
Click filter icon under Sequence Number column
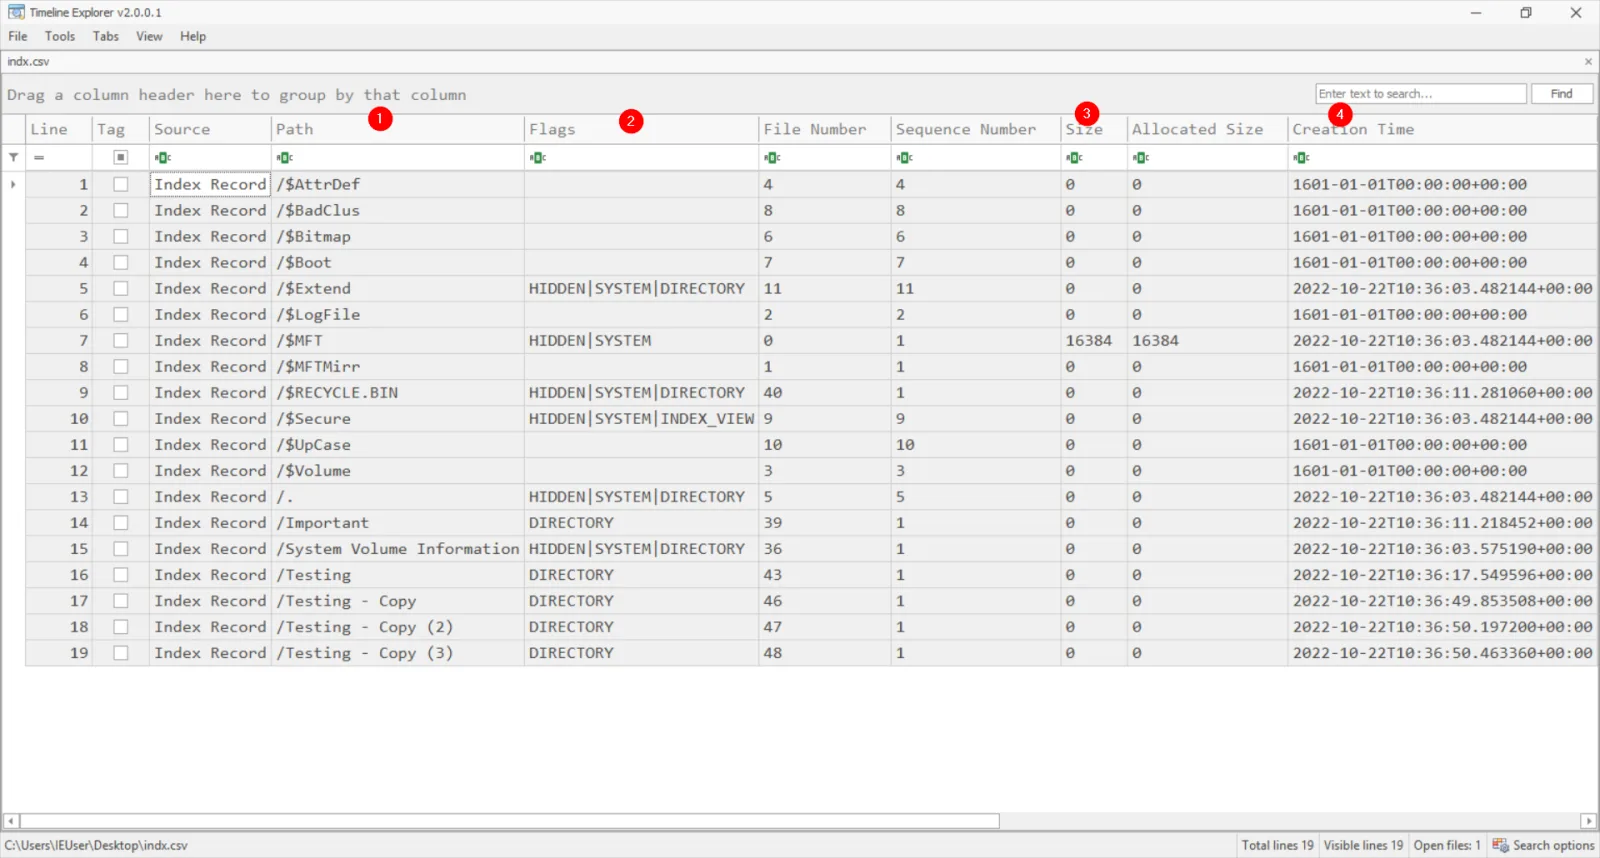pyautogui.click(x=905, y=157)
